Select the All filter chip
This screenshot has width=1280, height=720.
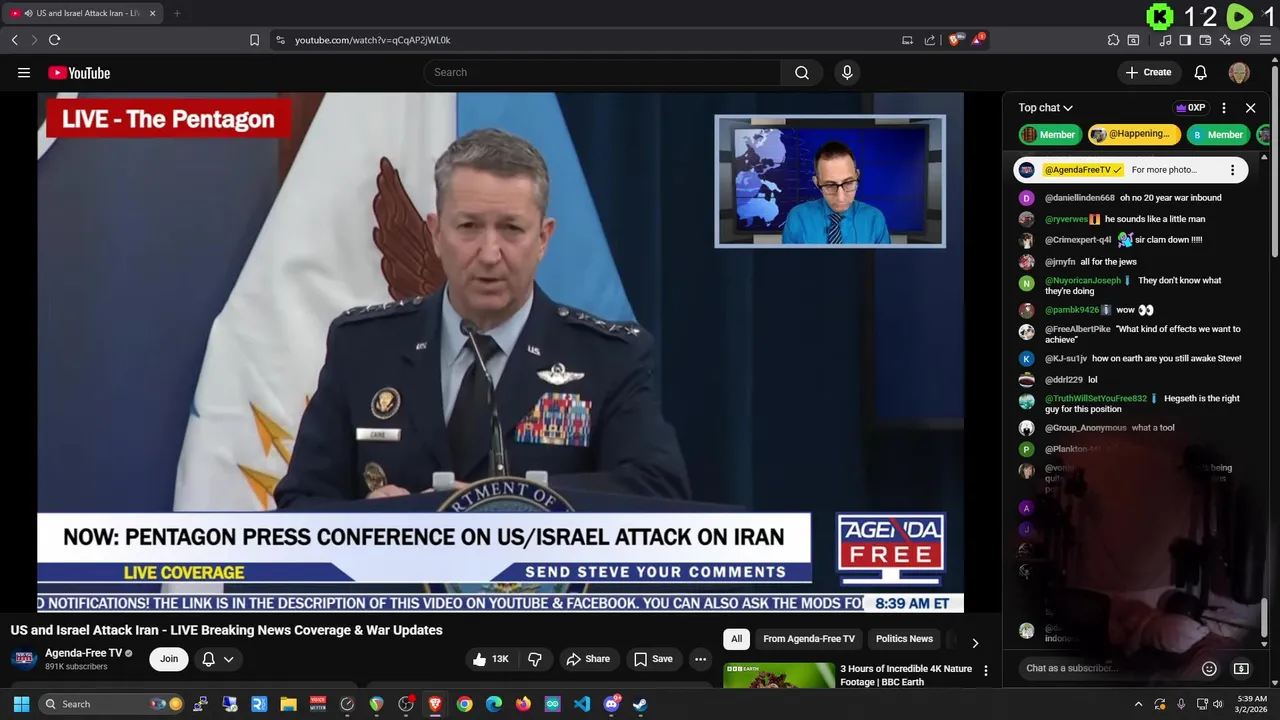click(736, 639)
